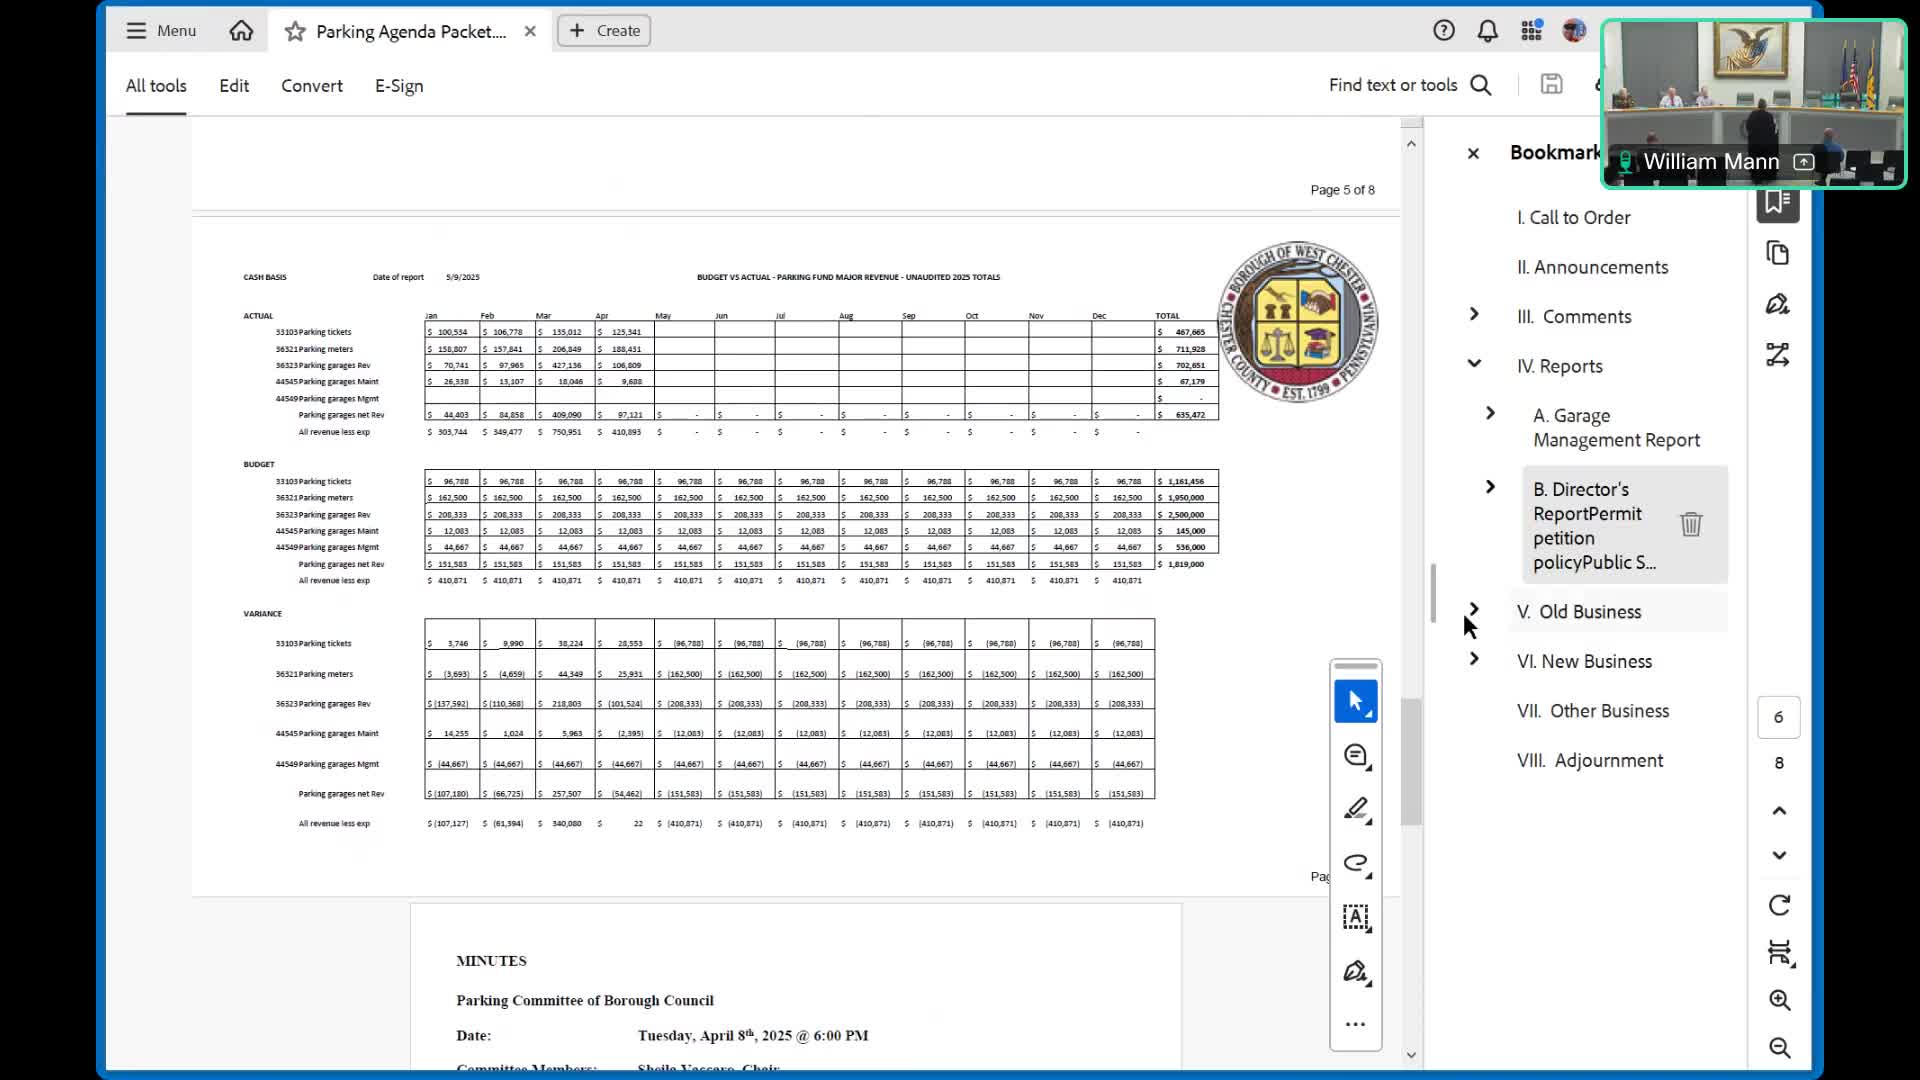Select the fill and sign pen tool

click(1356, 971)
